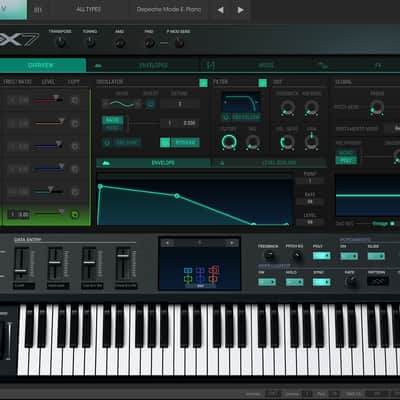
Task: Toggle the Vintage DAC resolution option
Action: click(x=383, y=224)
